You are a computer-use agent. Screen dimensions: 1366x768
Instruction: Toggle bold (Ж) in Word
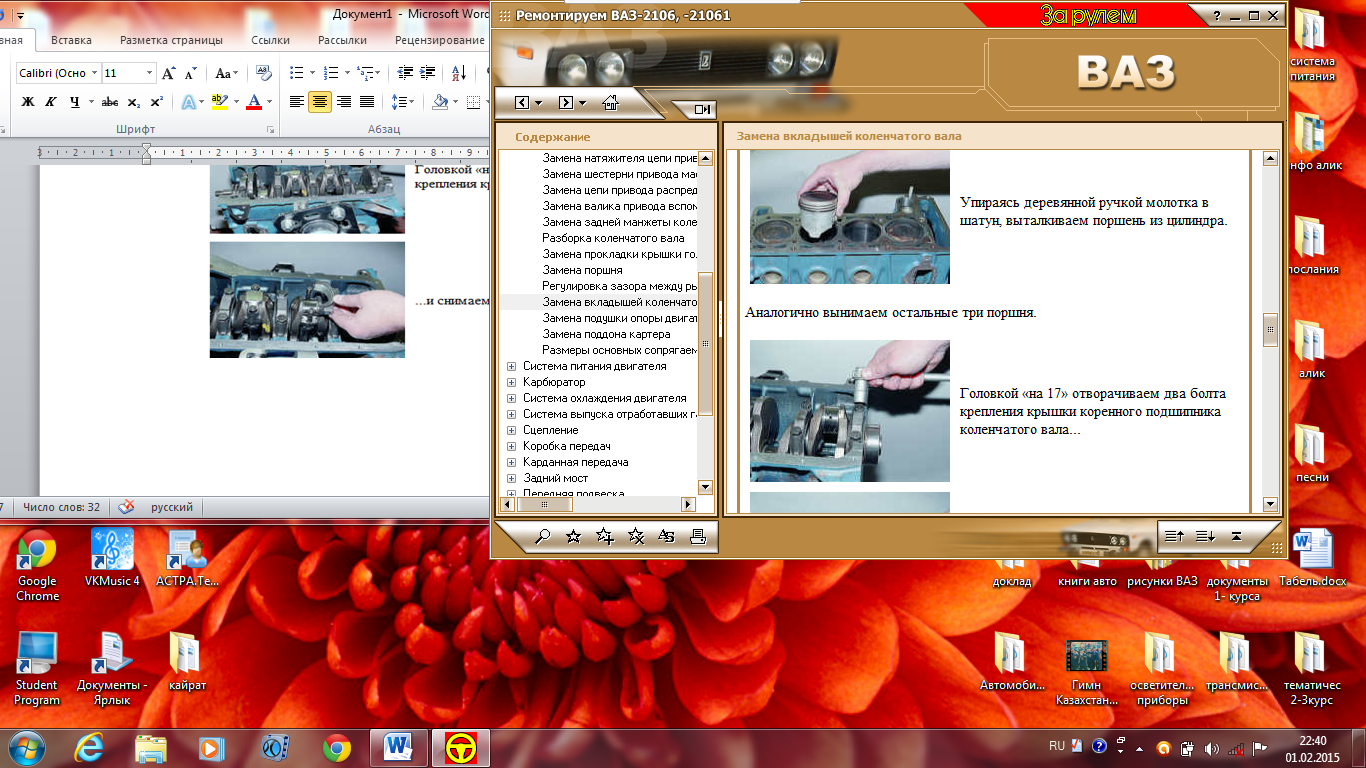pos(28,102)
